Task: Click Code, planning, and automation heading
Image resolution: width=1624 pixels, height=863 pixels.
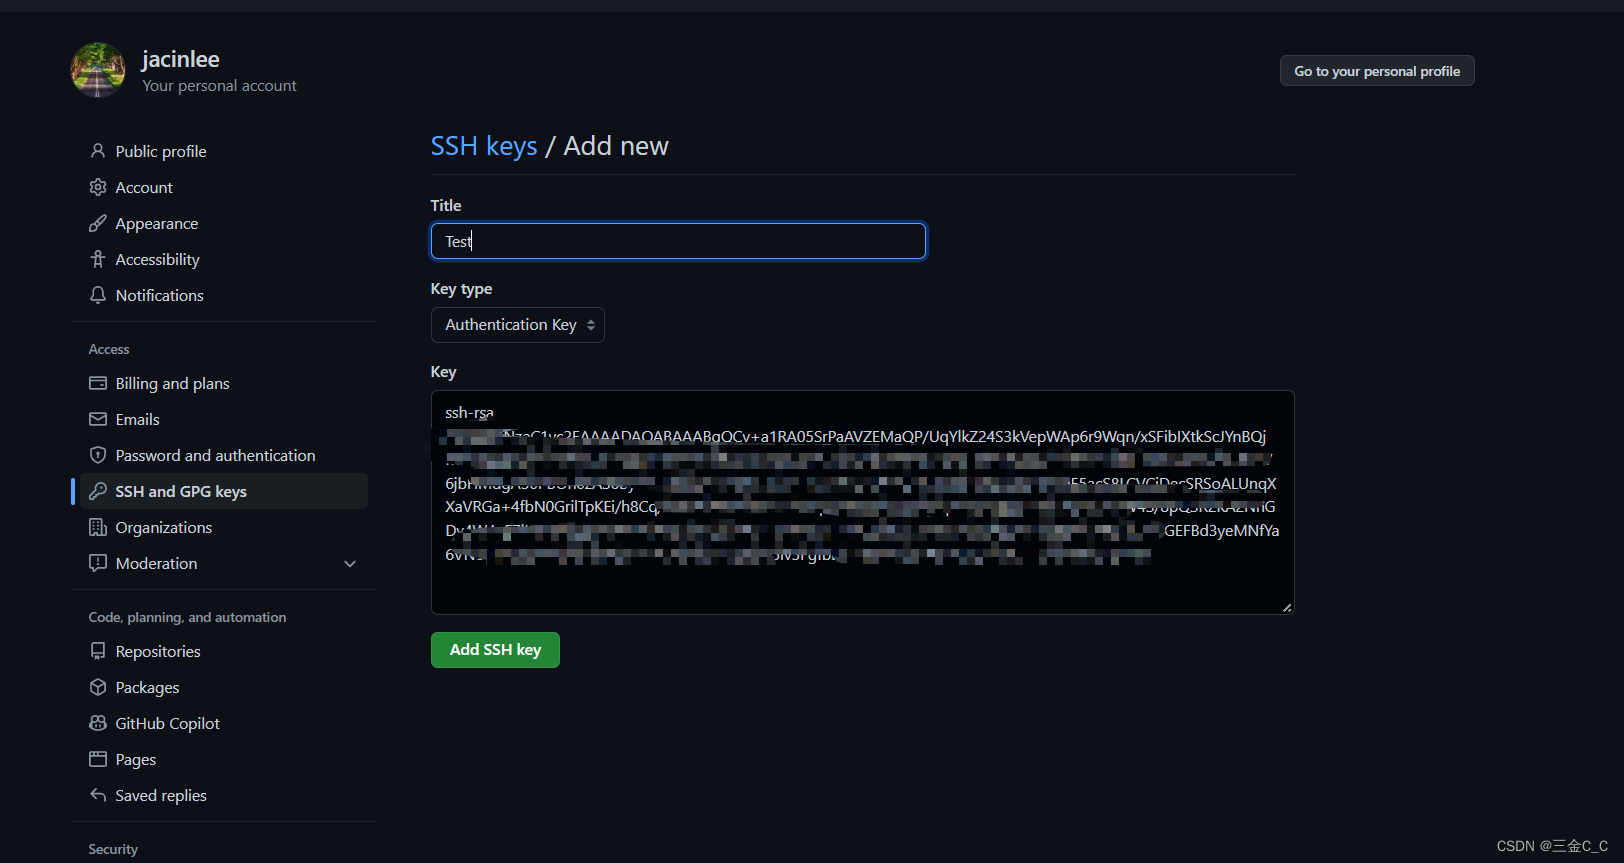Action: pyautogui.click(x=187, y=617)
